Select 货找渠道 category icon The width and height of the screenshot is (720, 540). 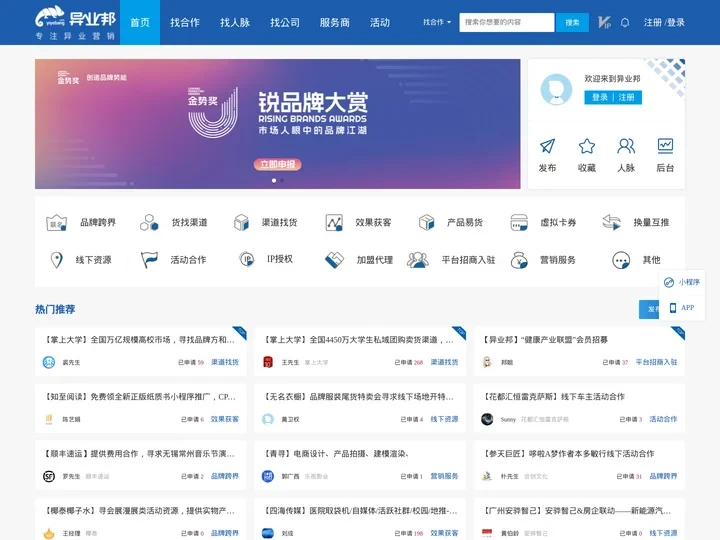[149, 222]
